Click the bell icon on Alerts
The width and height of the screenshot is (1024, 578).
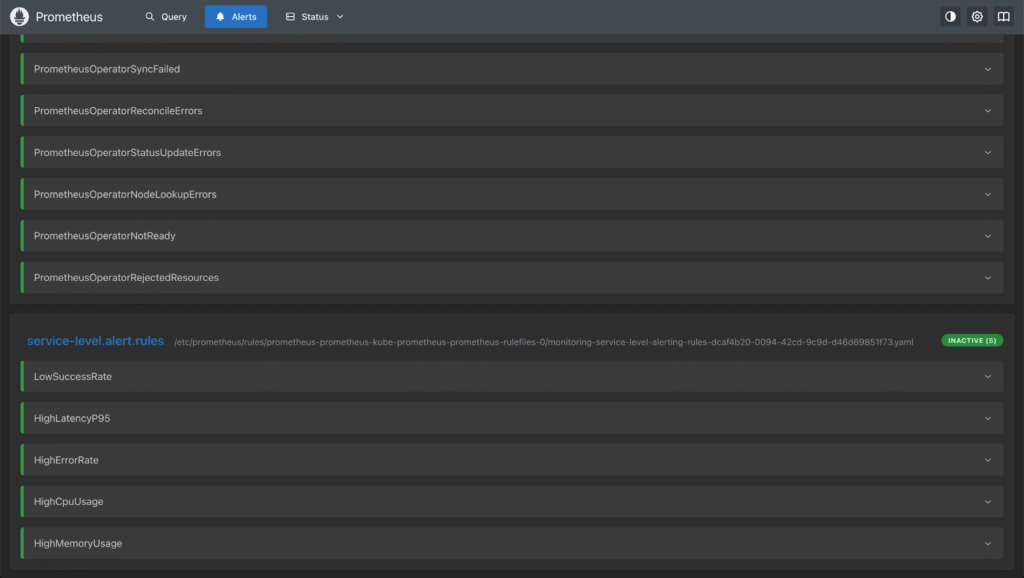pyautogui.click(x=220, y=17)
